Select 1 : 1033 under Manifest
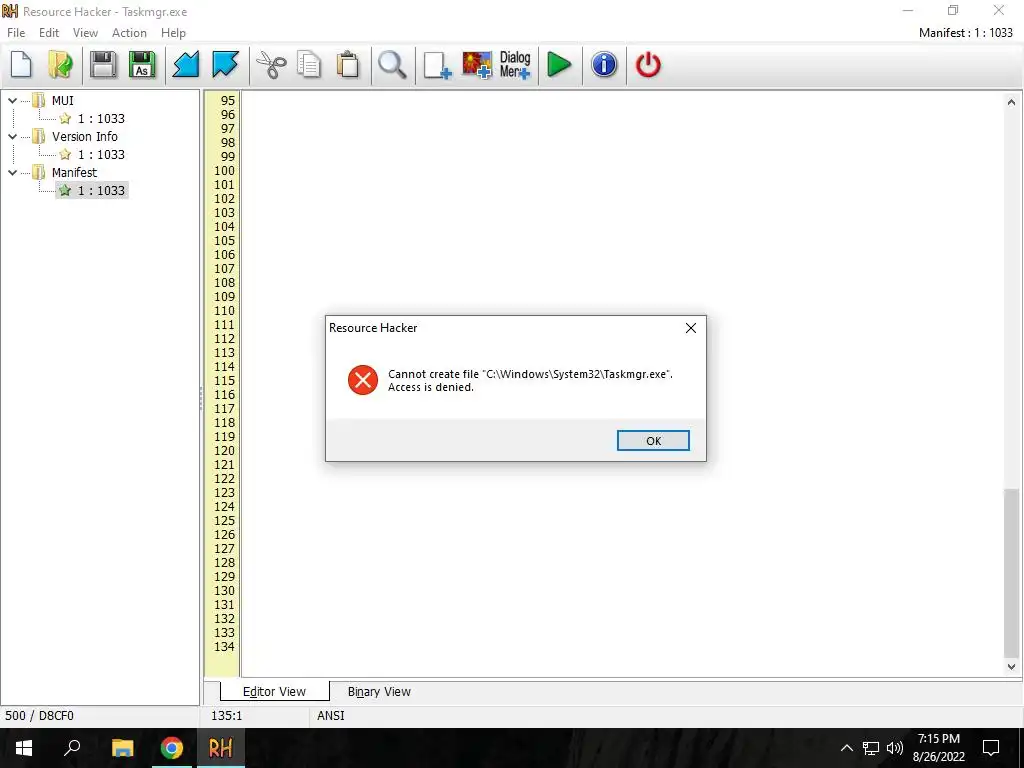1024x768 pixels. (x=101, y=190)
